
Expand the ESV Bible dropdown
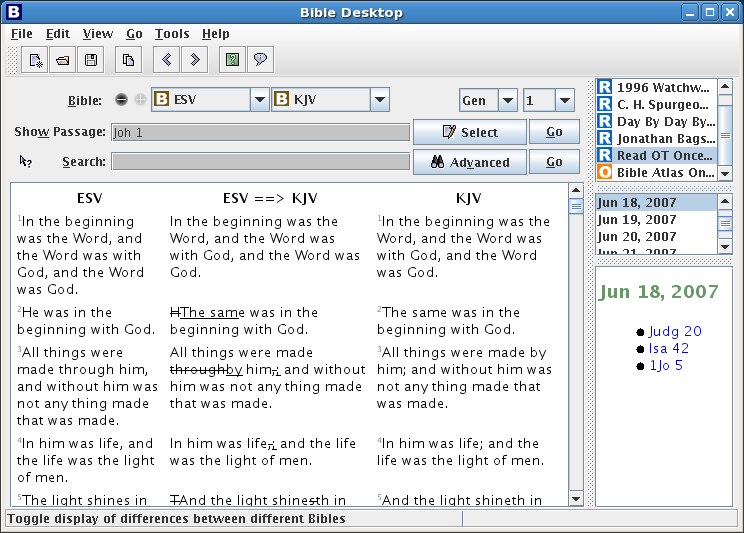point(259,100)
